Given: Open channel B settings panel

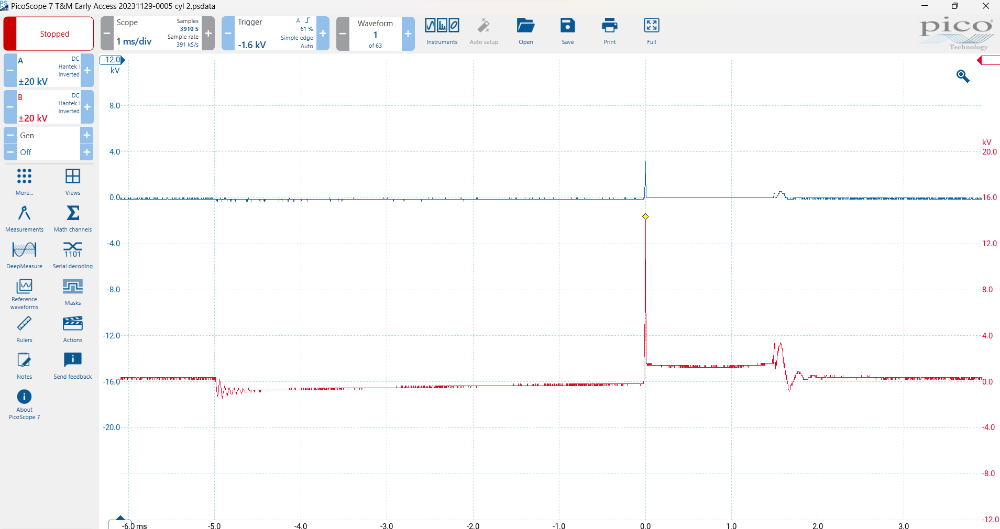Looking at the screenshot, I should [x=48, y=108].
